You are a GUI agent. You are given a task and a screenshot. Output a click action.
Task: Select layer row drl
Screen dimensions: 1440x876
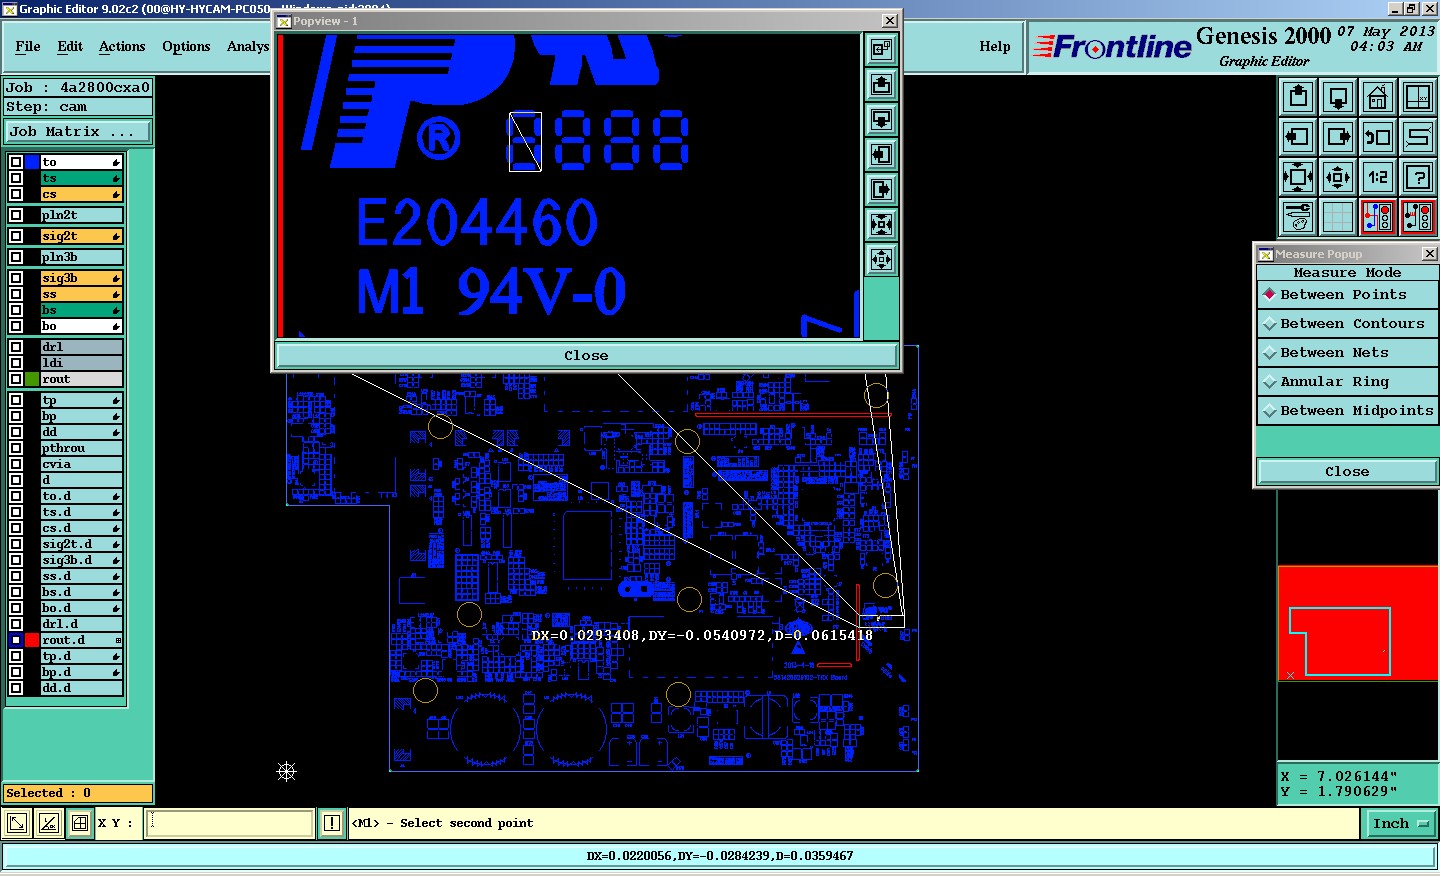pos(81,347)
